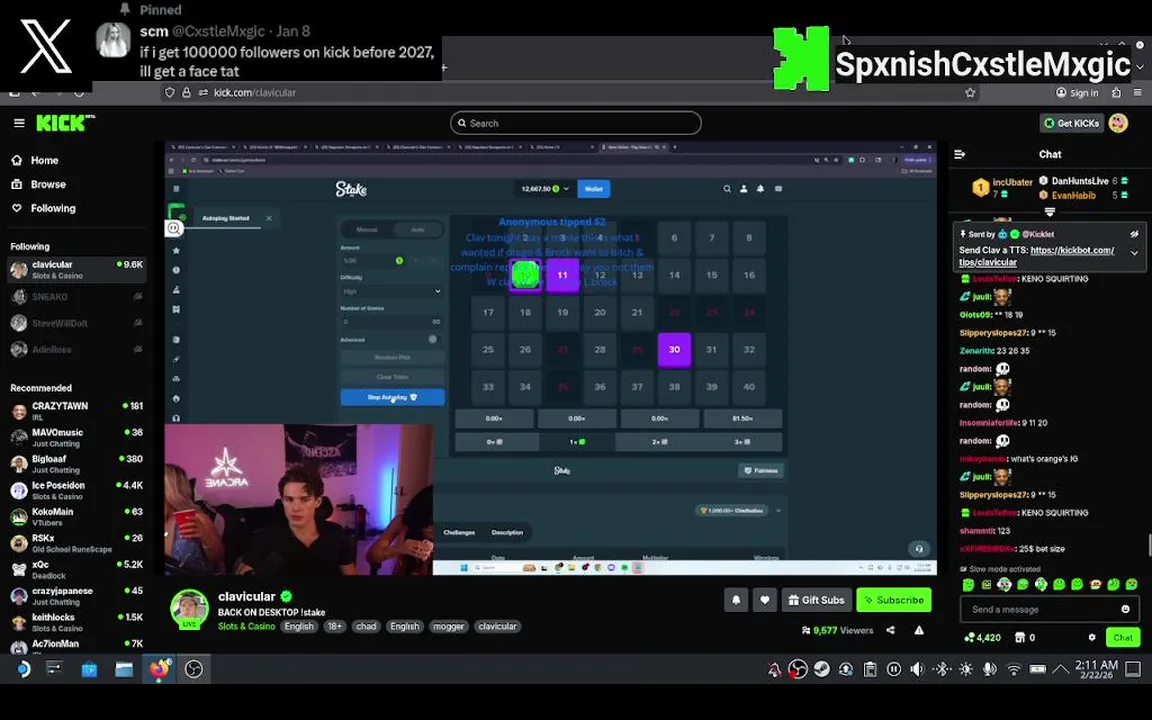Toggle the Advanced switch in Keno
The image size is (1152, 720).
tap(432, 339)
